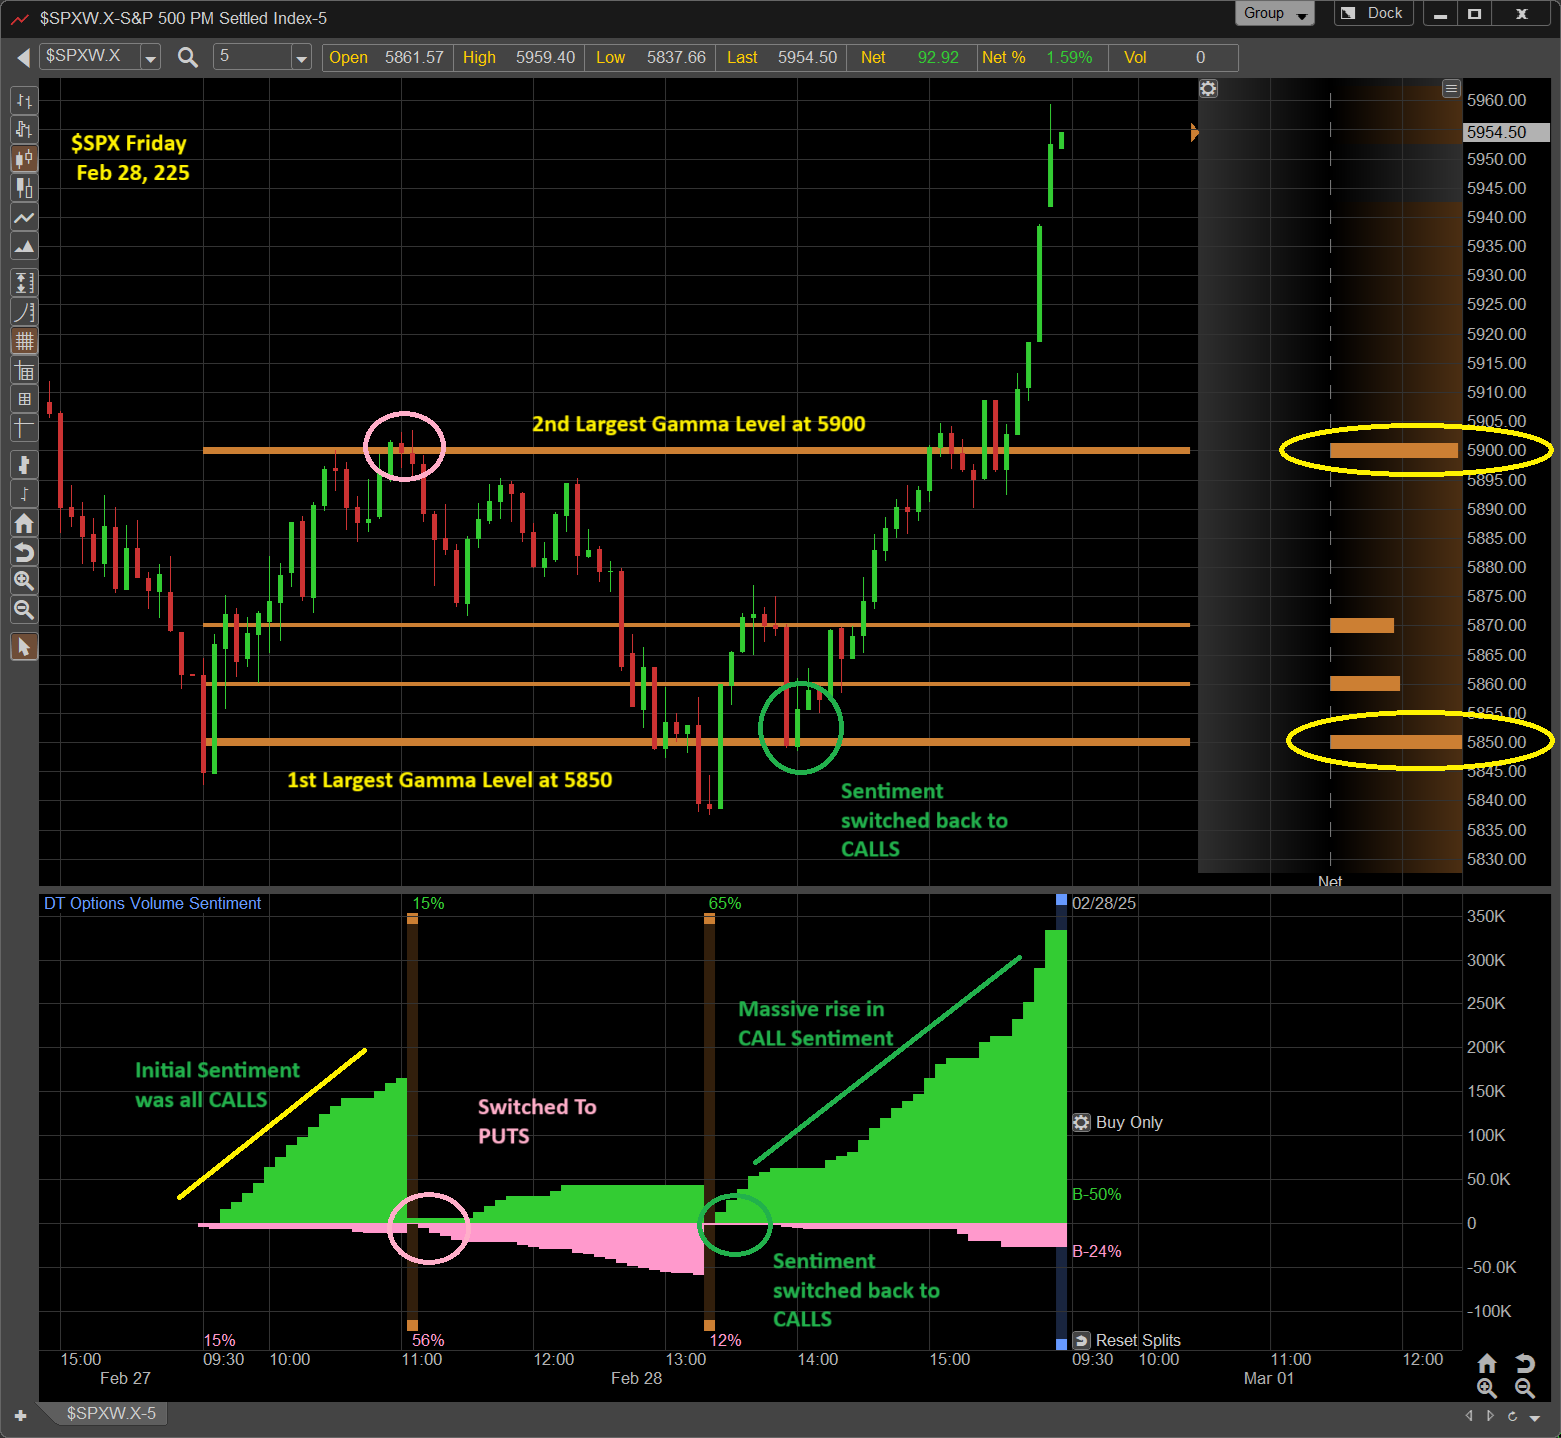Click the orange 5900 gamma bar
Screen dimensions: 1561x1438
click(1394, 451)
